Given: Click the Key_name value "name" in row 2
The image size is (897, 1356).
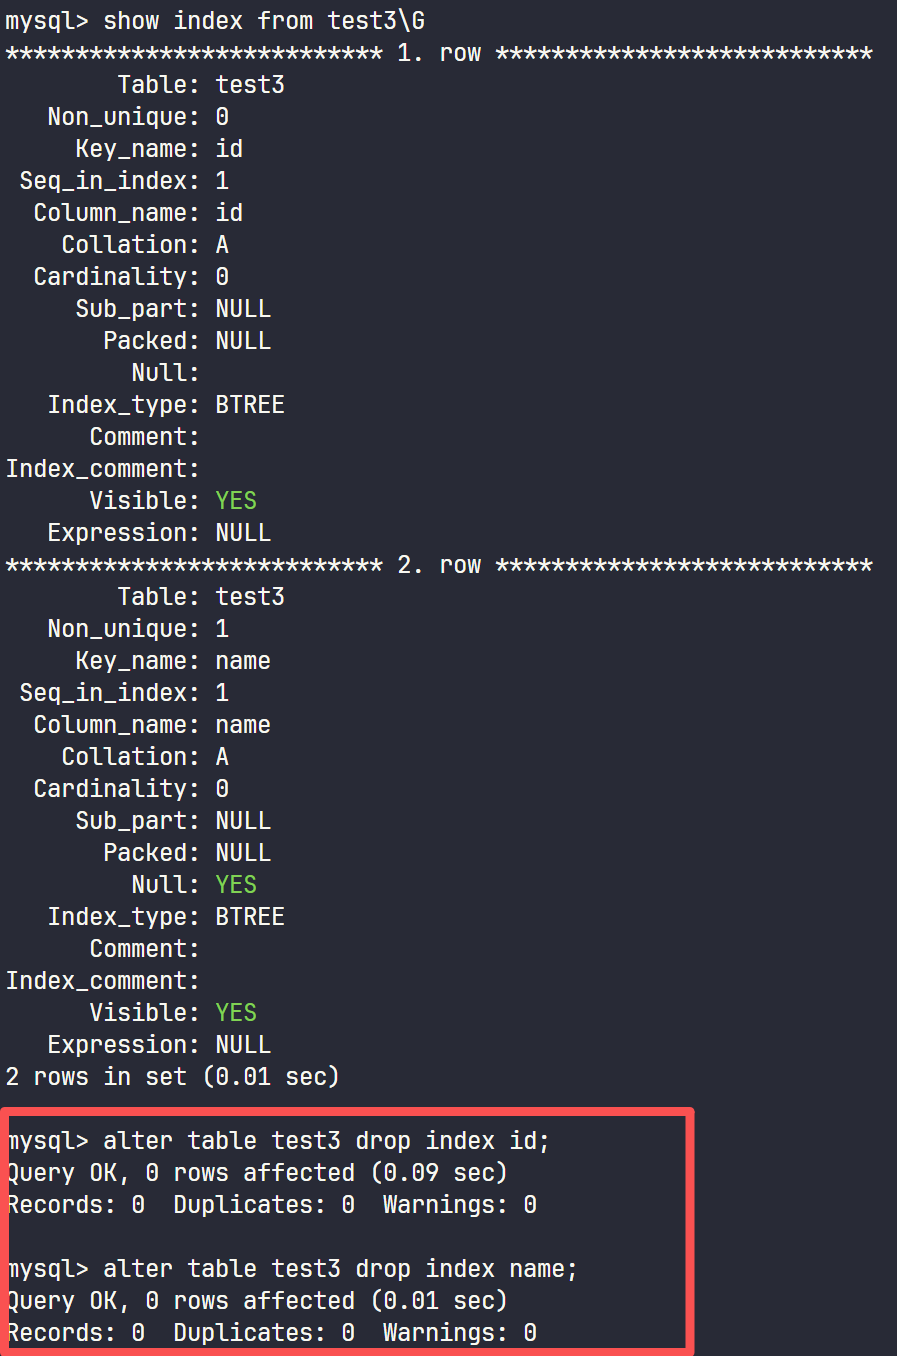Looking at the screenshot, I should pyautogui.click(x=243, y=661).
